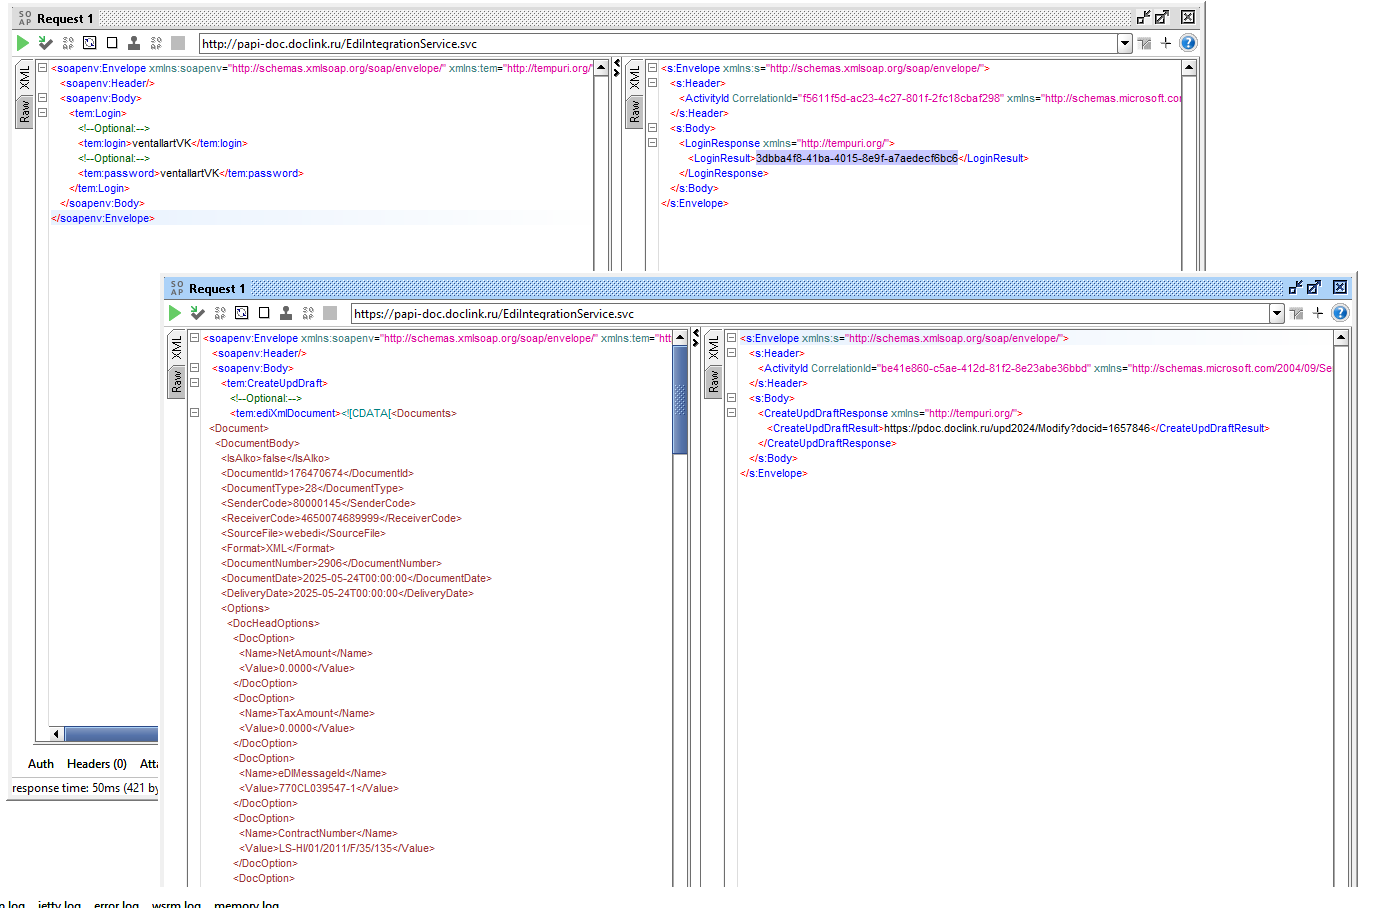Add assertion icon in back Login window toolbar
The width and height of the screenshot is (1394, 908).
[45, 43]
